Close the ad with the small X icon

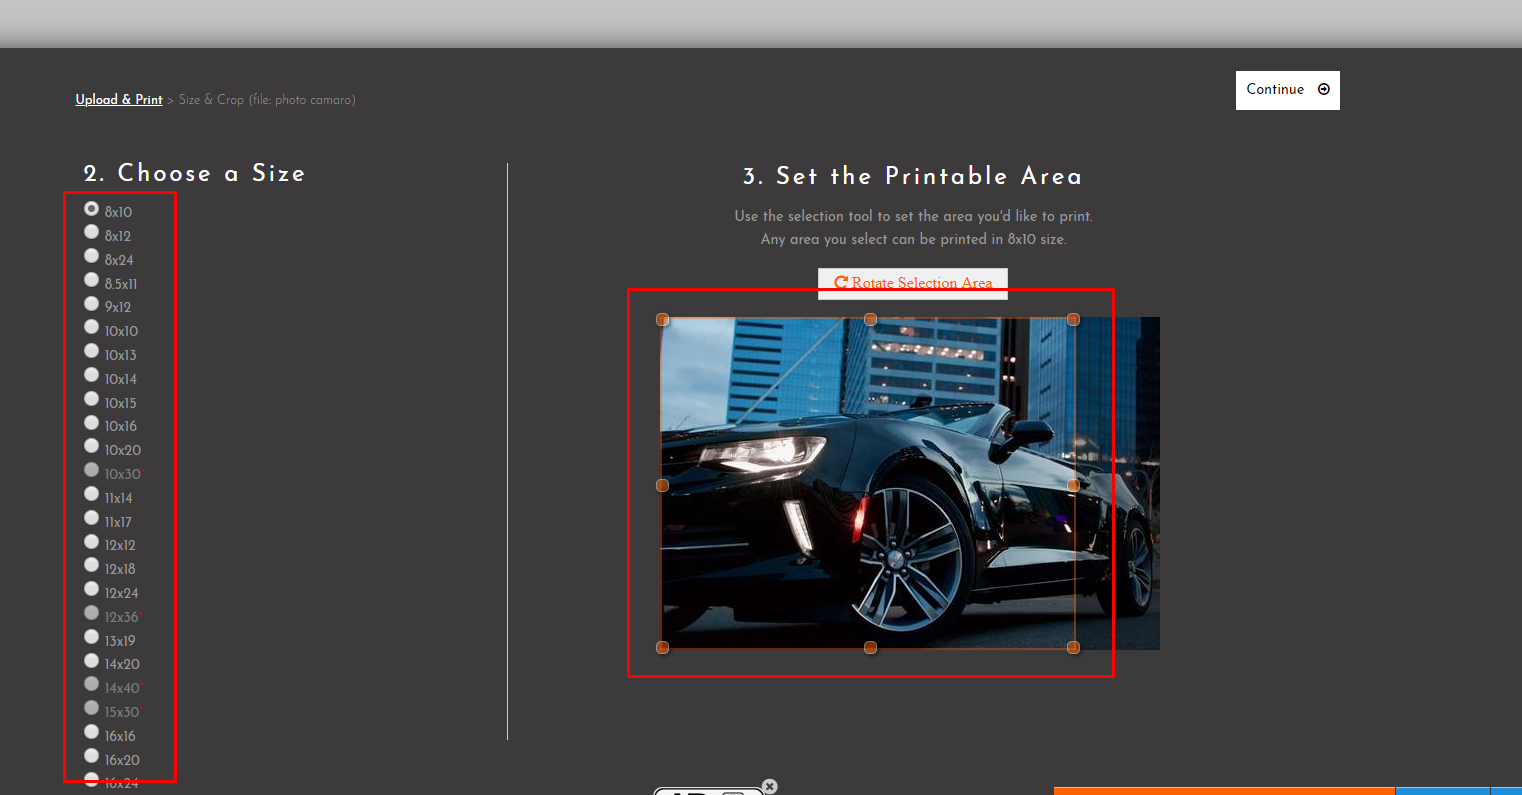coord(769,786)
